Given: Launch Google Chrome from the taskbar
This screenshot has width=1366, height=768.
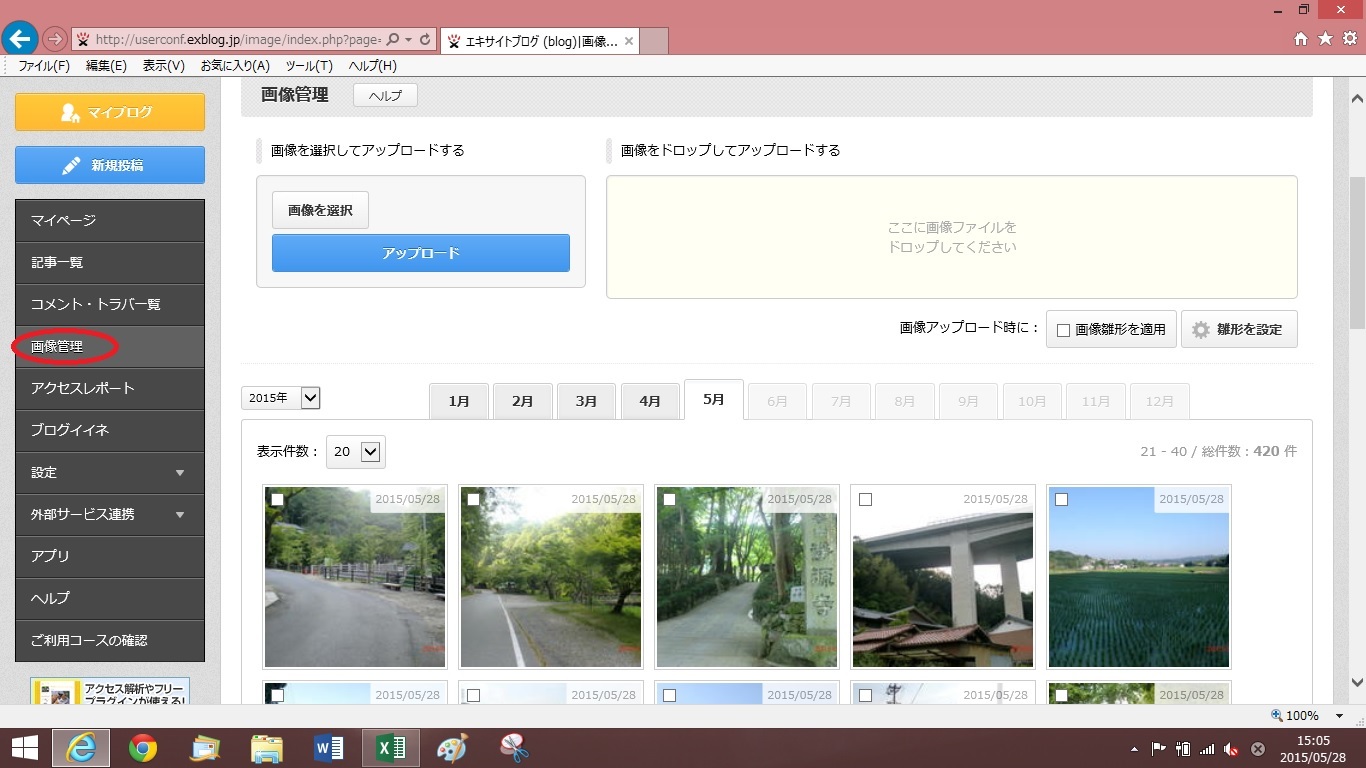Looking at the screenshot, I should click(143, 748).
